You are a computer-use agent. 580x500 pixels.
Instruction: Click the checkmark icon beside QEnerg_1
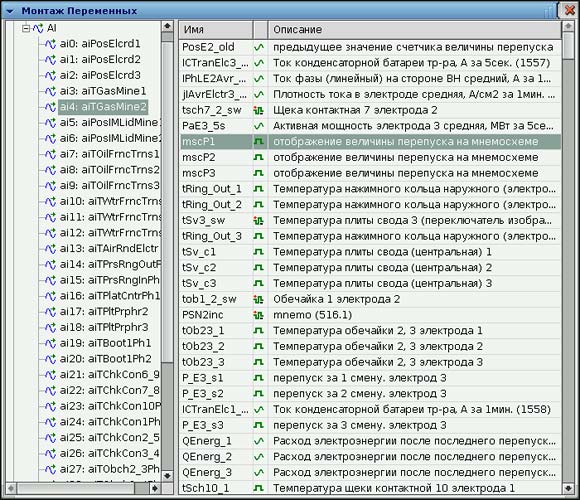(259, 441)
